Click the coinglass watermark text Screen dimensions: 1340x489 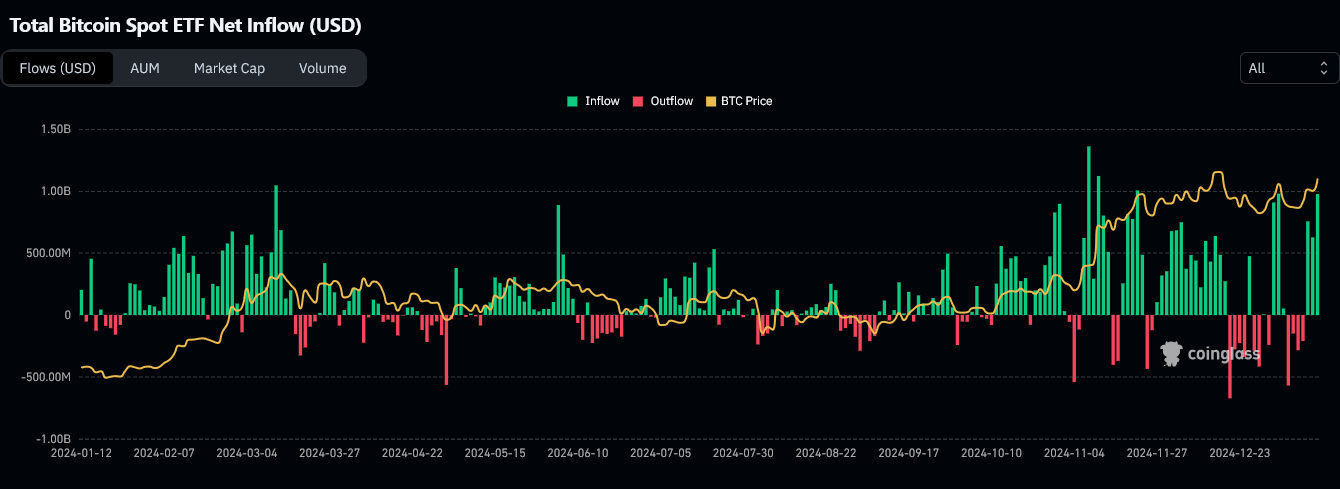(1223, 354)
